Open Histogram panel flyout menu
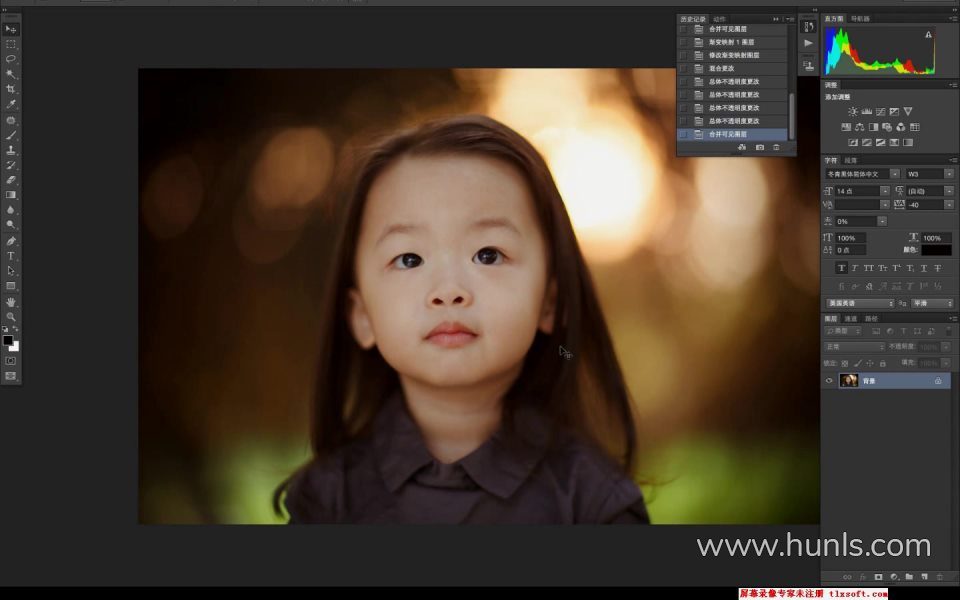 coord(953,19)
